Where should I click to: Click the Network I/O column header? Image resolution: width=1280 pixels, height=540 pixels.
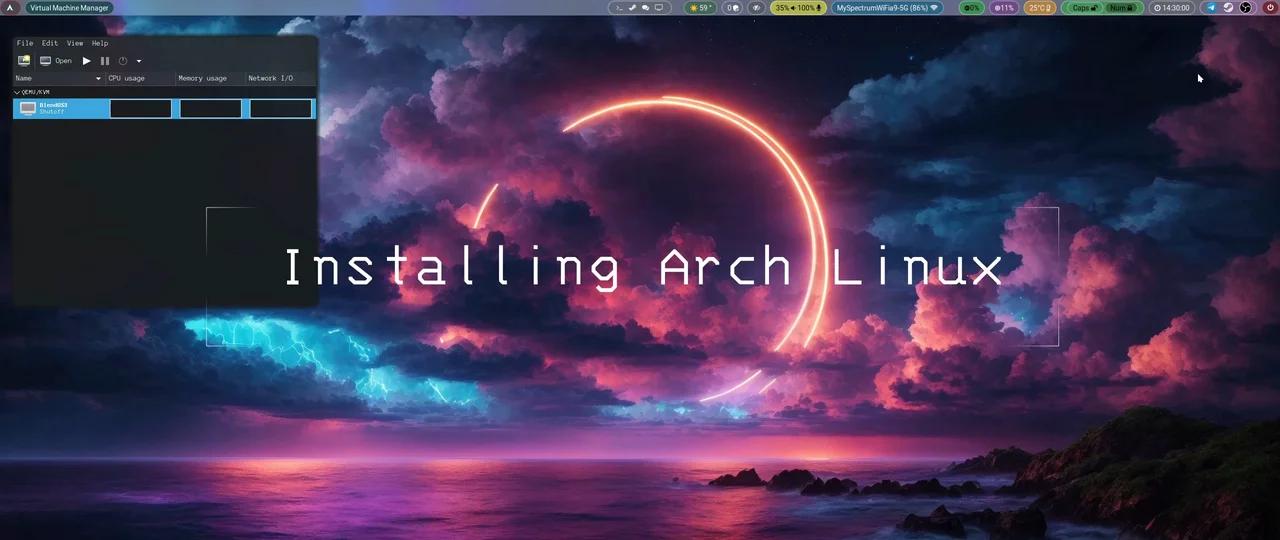tap(280, 78)
